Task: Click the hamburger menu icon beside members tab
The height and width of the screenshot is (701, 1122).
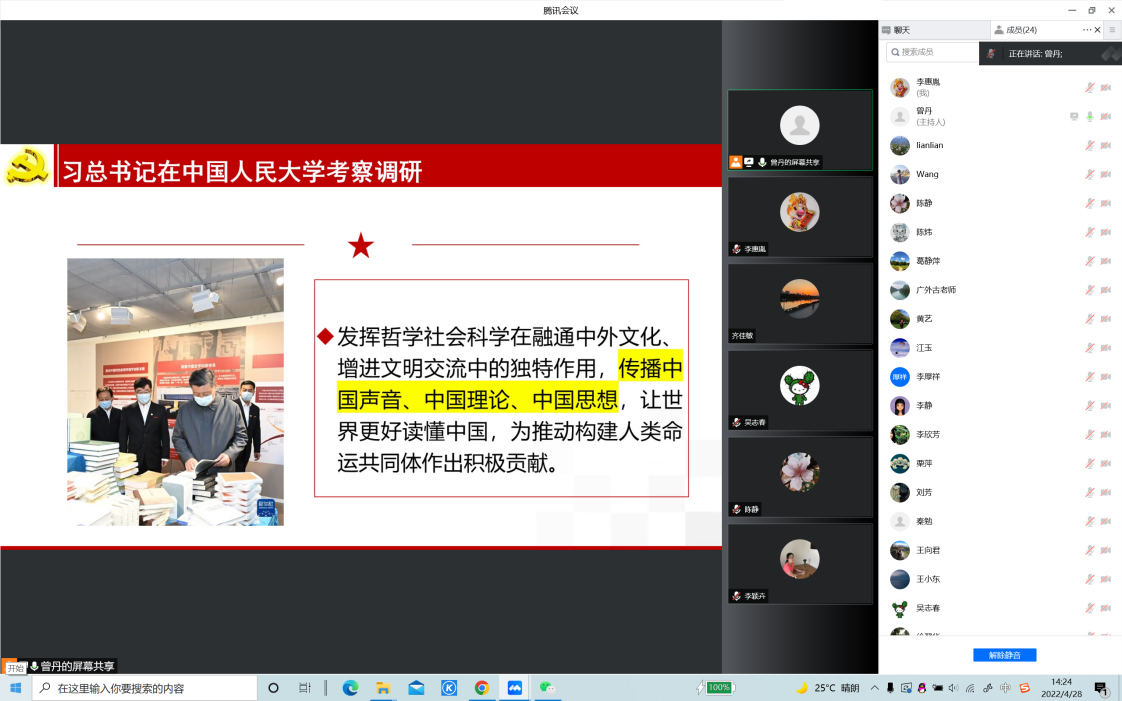Action: point(1112,30)
